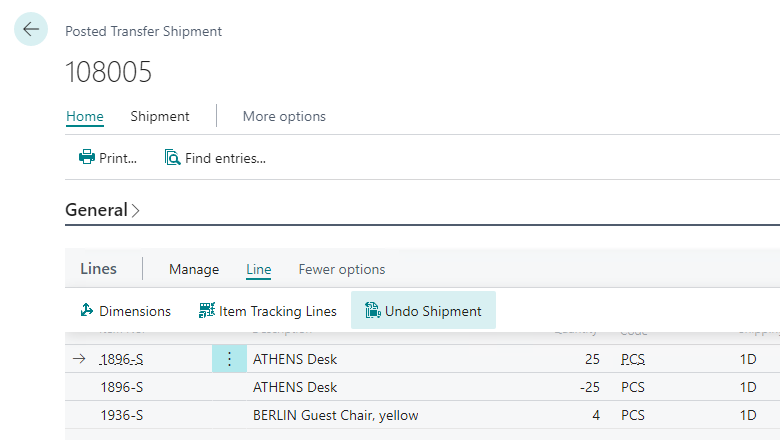The height and width of the screenshot is (440, 780).
Task: Open item 1896-S link in first row
Action: pos(121,359)
